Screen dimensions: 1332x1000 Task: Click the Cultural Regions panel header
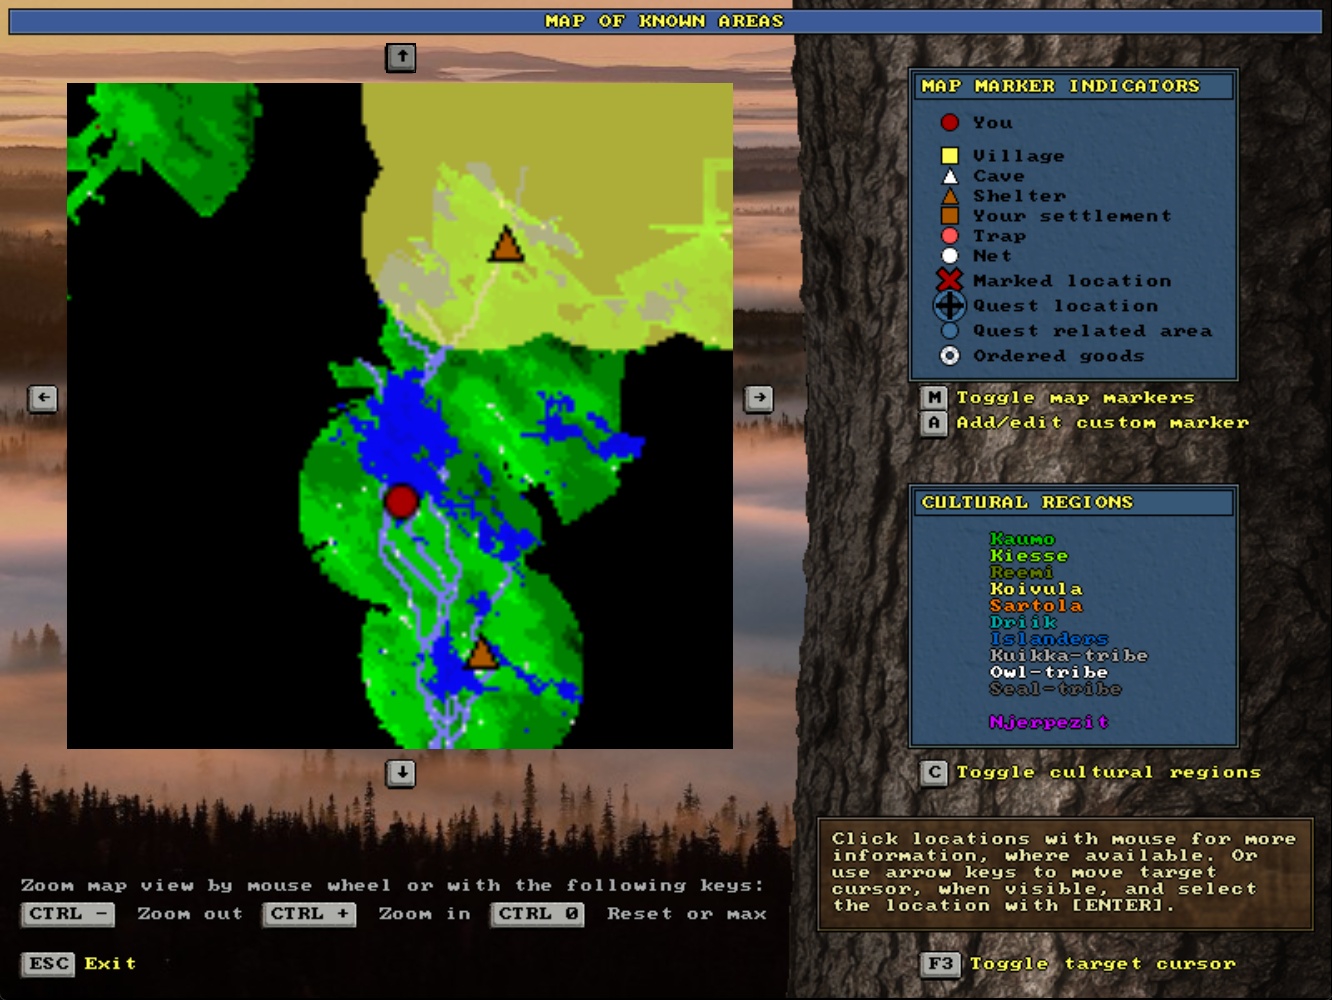tap(1074, 503)
